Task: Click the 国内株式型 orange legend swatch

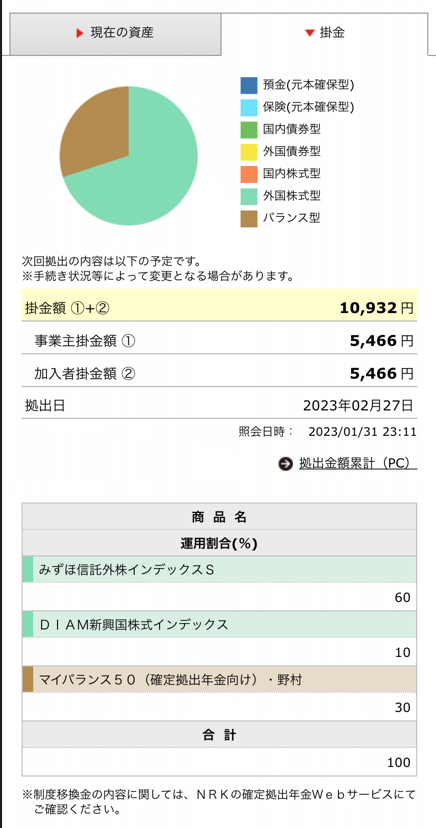Action: [249, 174]
